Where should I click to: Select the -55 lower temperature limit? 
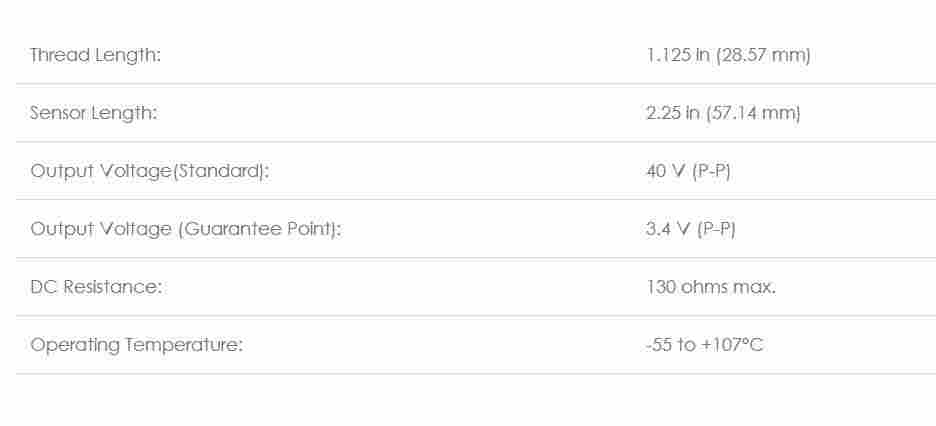pos(659,345)
